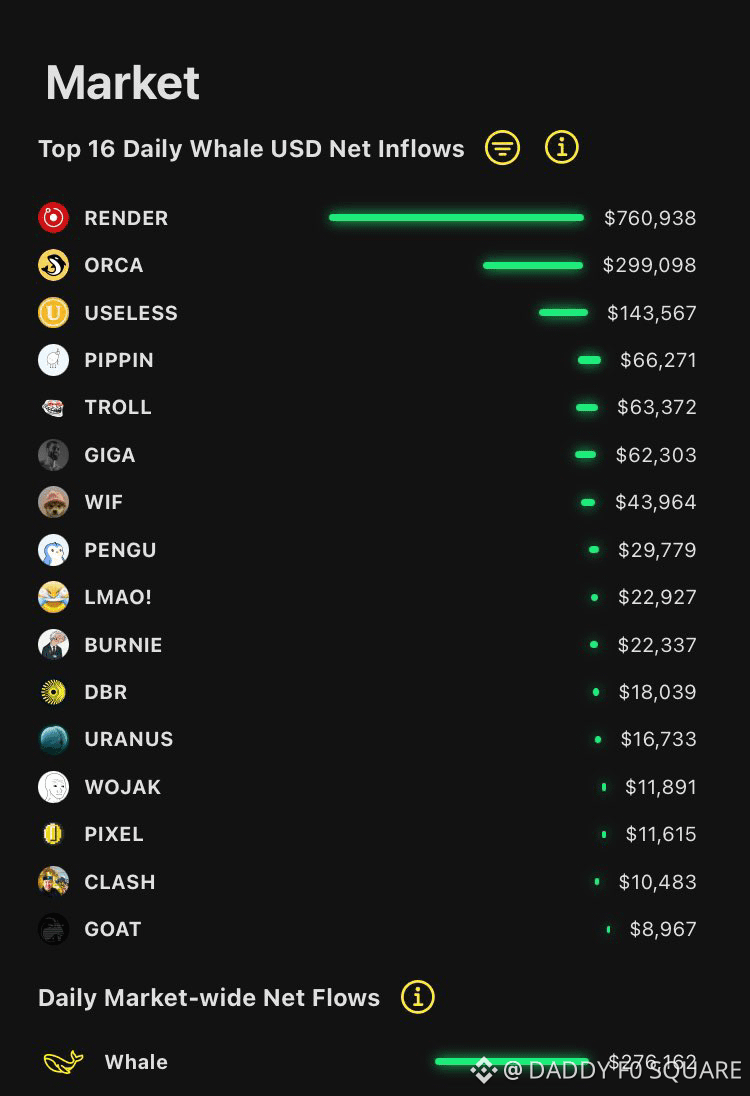The image size is (750, 1096).
Task: Click the Daily Market-wide Net Flows info icon
Action: pyautogui.click(x=418, y=997)
